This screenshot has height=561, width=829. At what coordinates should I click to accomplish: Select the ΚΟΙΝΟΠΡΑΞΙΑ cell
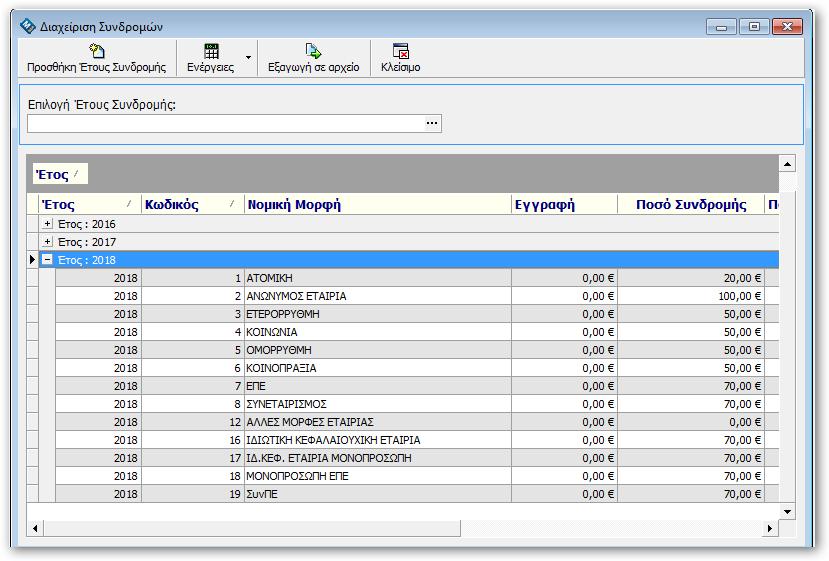tap(377, 367)
